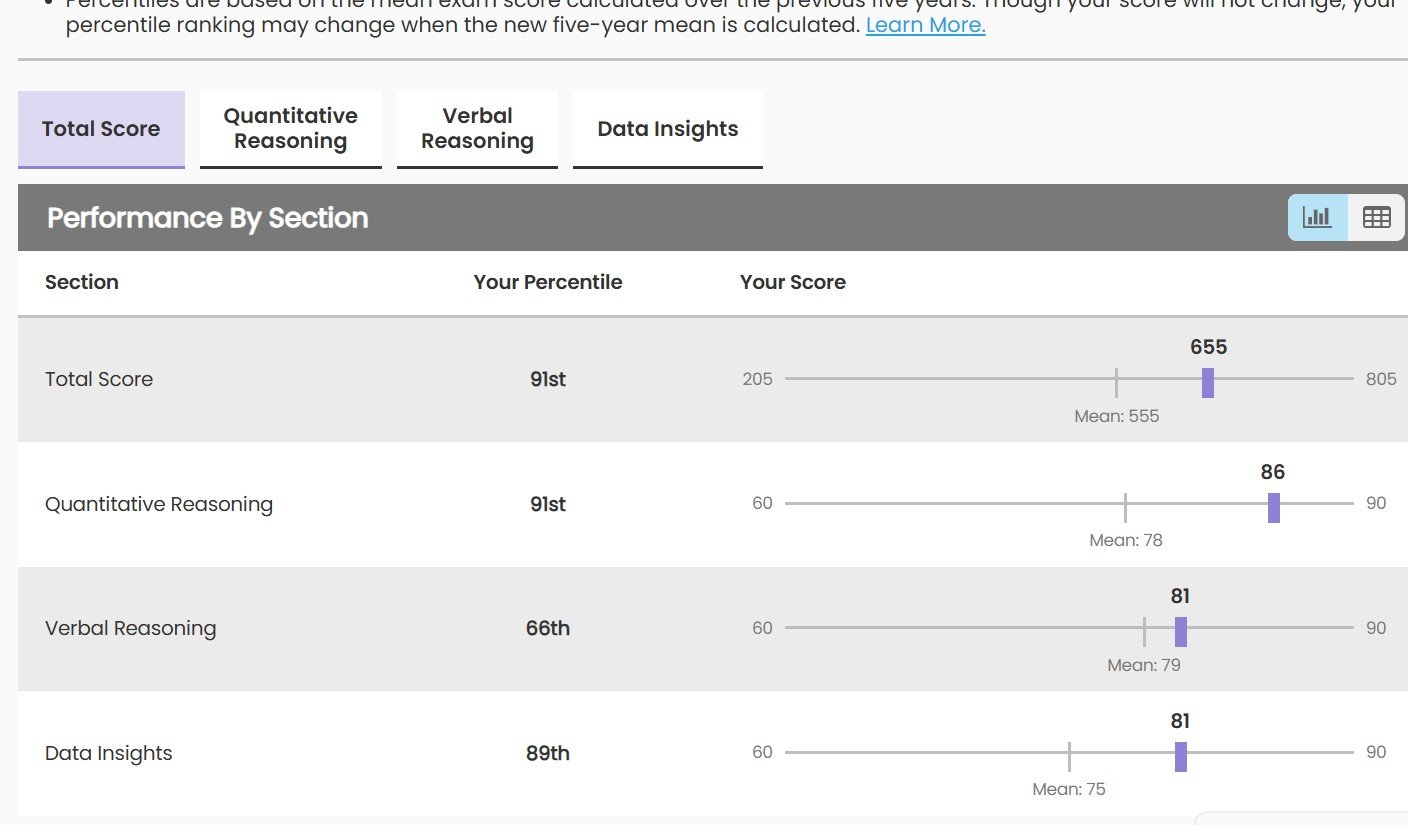Click the 66th percentile value

click(x=548, y=628)
